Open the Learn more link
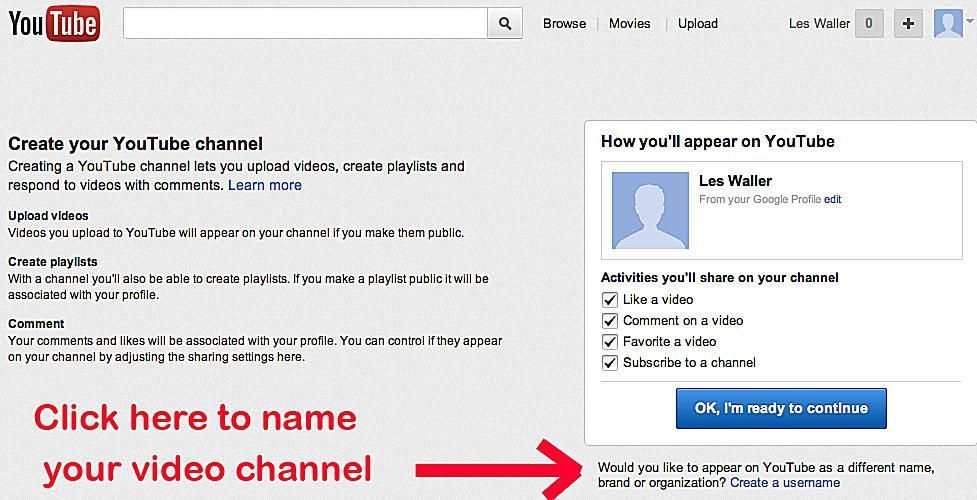 [x=265, y=185]
